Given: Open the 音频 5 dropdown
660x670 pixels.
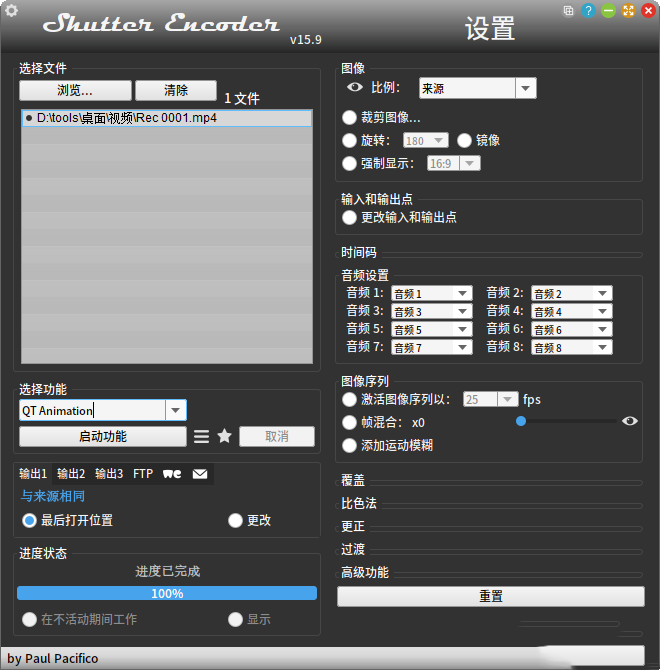Looking at the screenshot, I should click(431, 329).
